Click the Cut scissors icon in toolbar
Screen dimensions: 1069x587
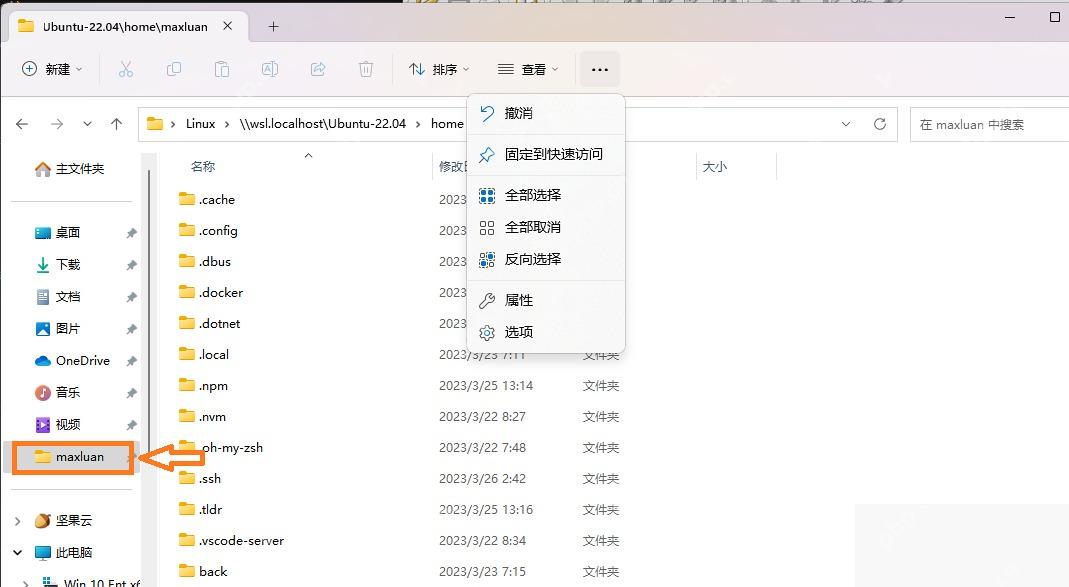pos(125,69)
